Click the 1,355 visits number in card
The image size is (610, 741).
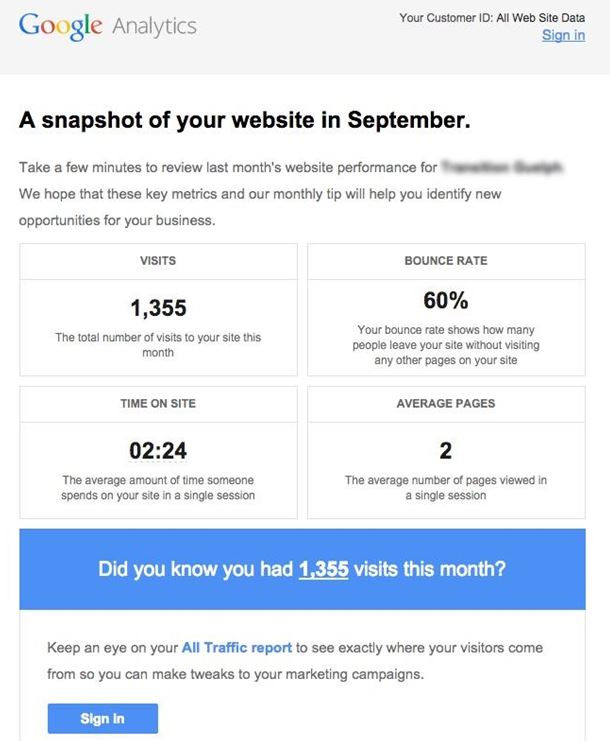tap(158, 308)
